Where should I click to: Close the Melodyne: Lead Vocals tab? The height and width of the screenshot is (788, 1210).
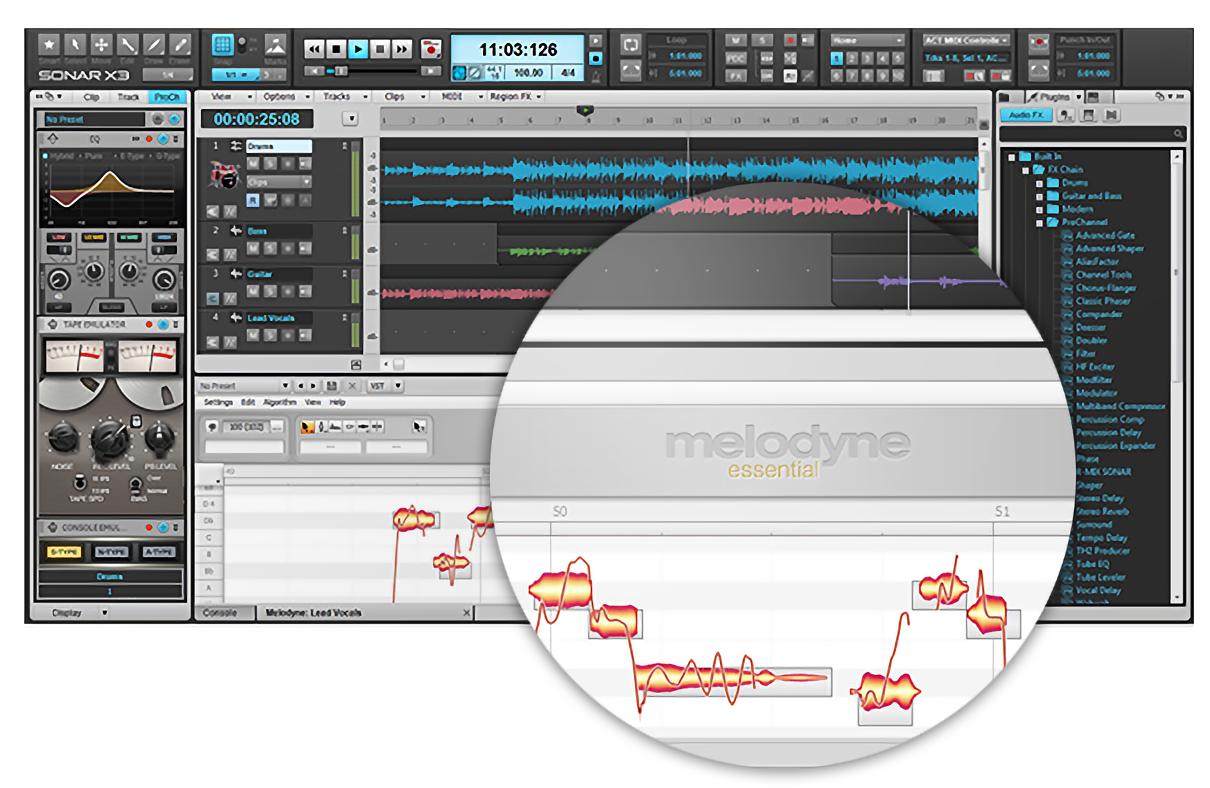pyautogui.click(x=466, y=613)
